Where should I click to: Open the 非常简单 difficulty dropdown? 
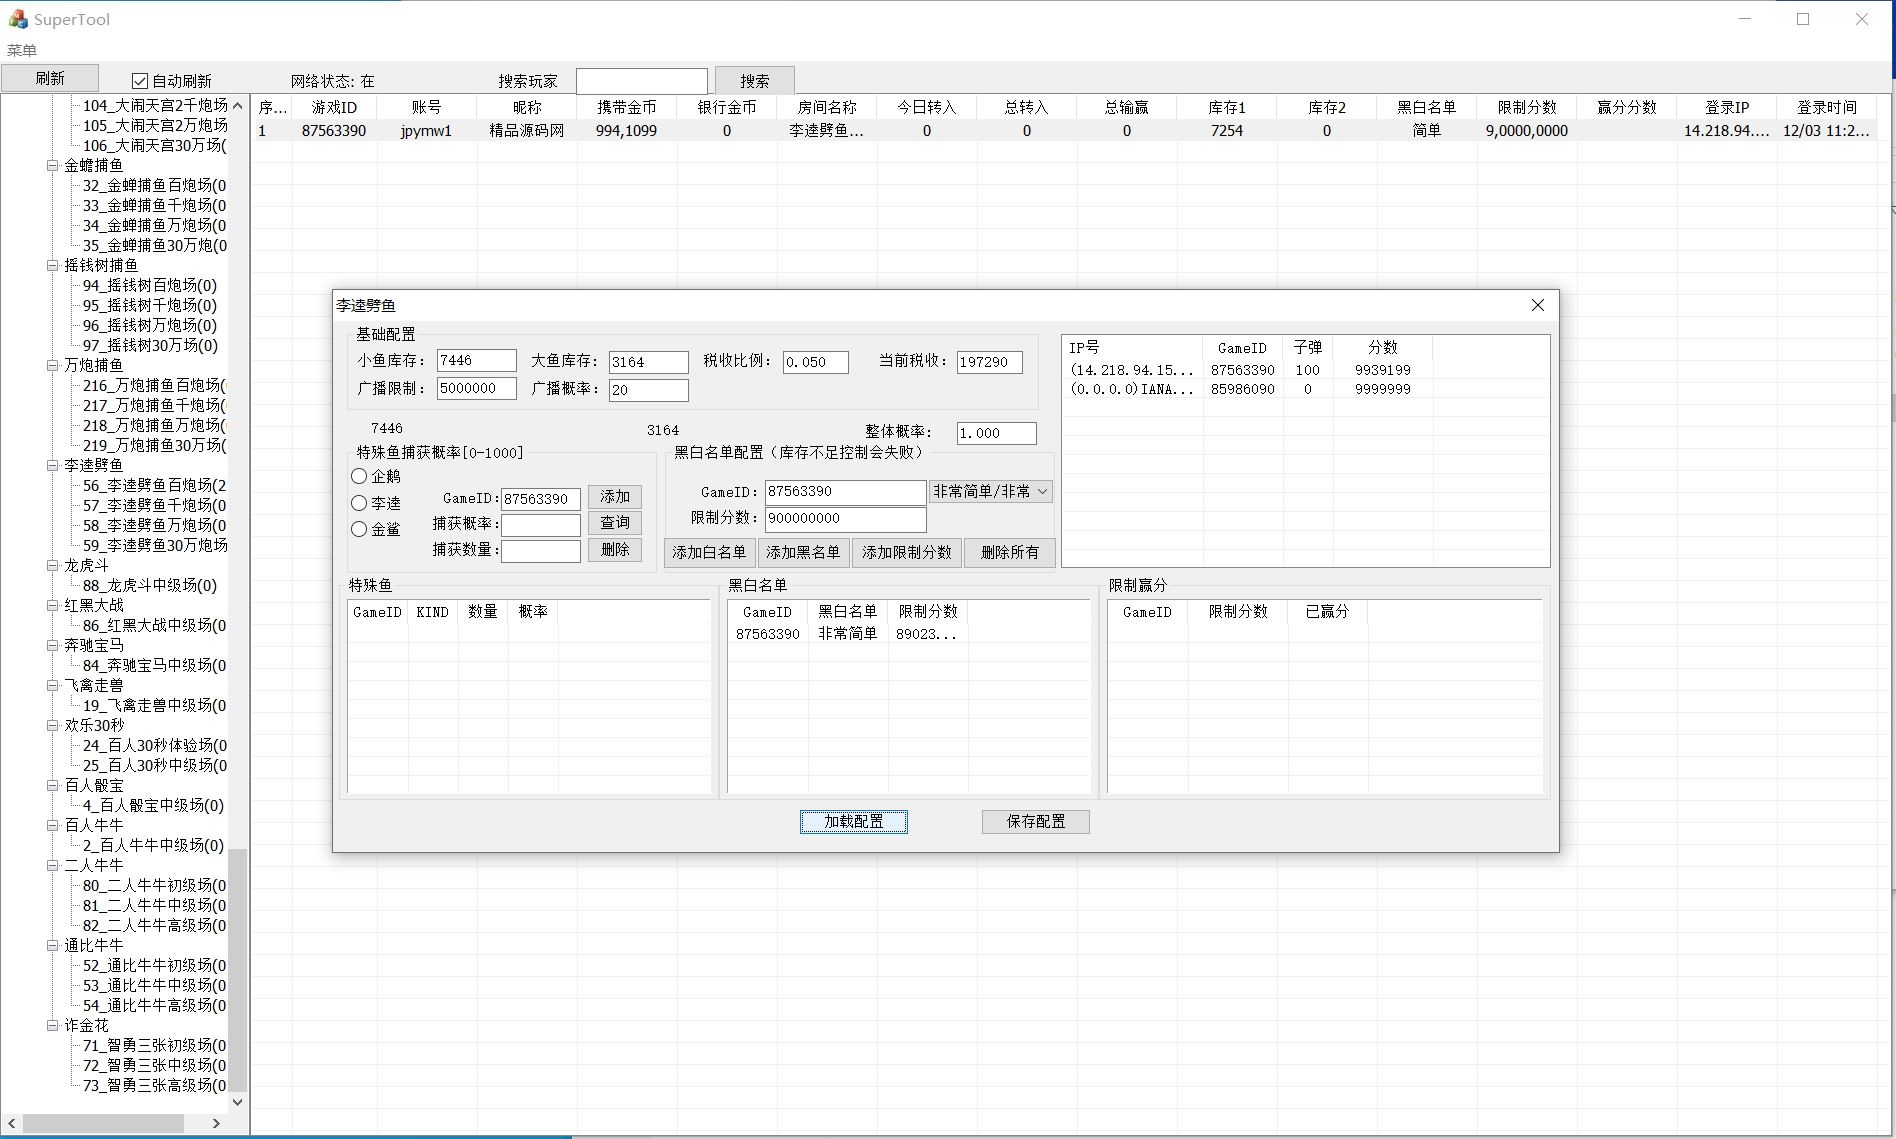tap(990, 491)
